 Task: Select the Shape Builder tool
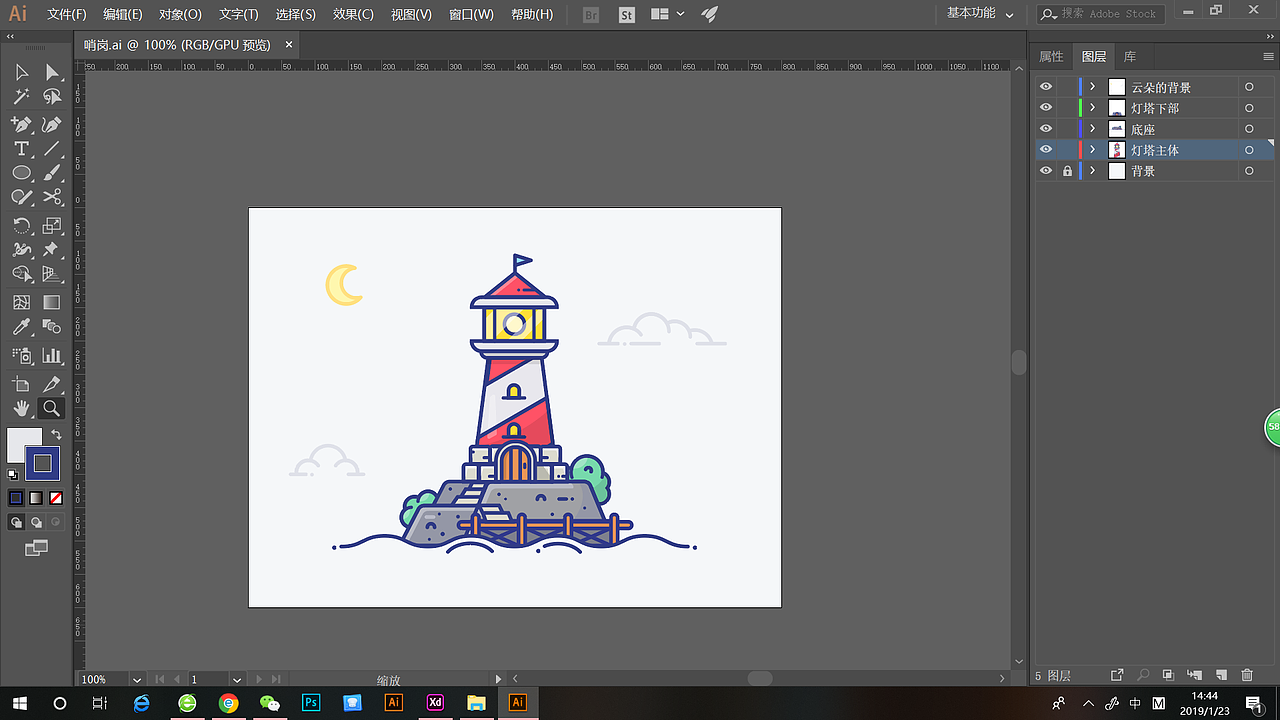(21, 274)
